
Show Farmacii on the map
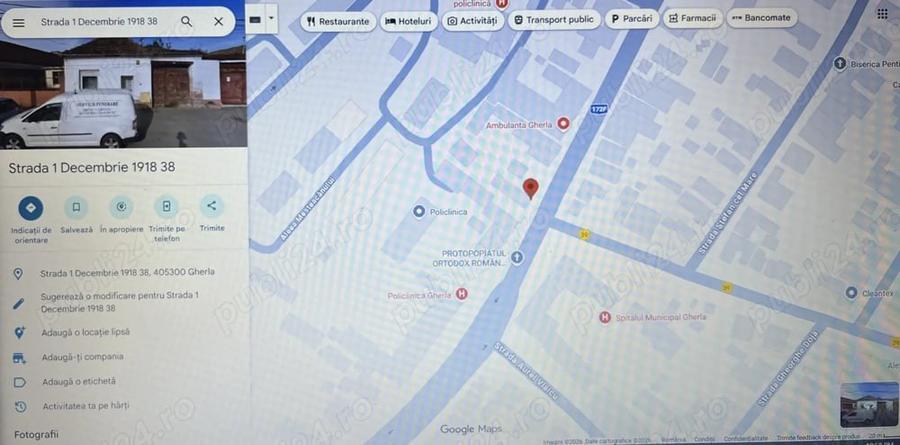coord(693,18)
